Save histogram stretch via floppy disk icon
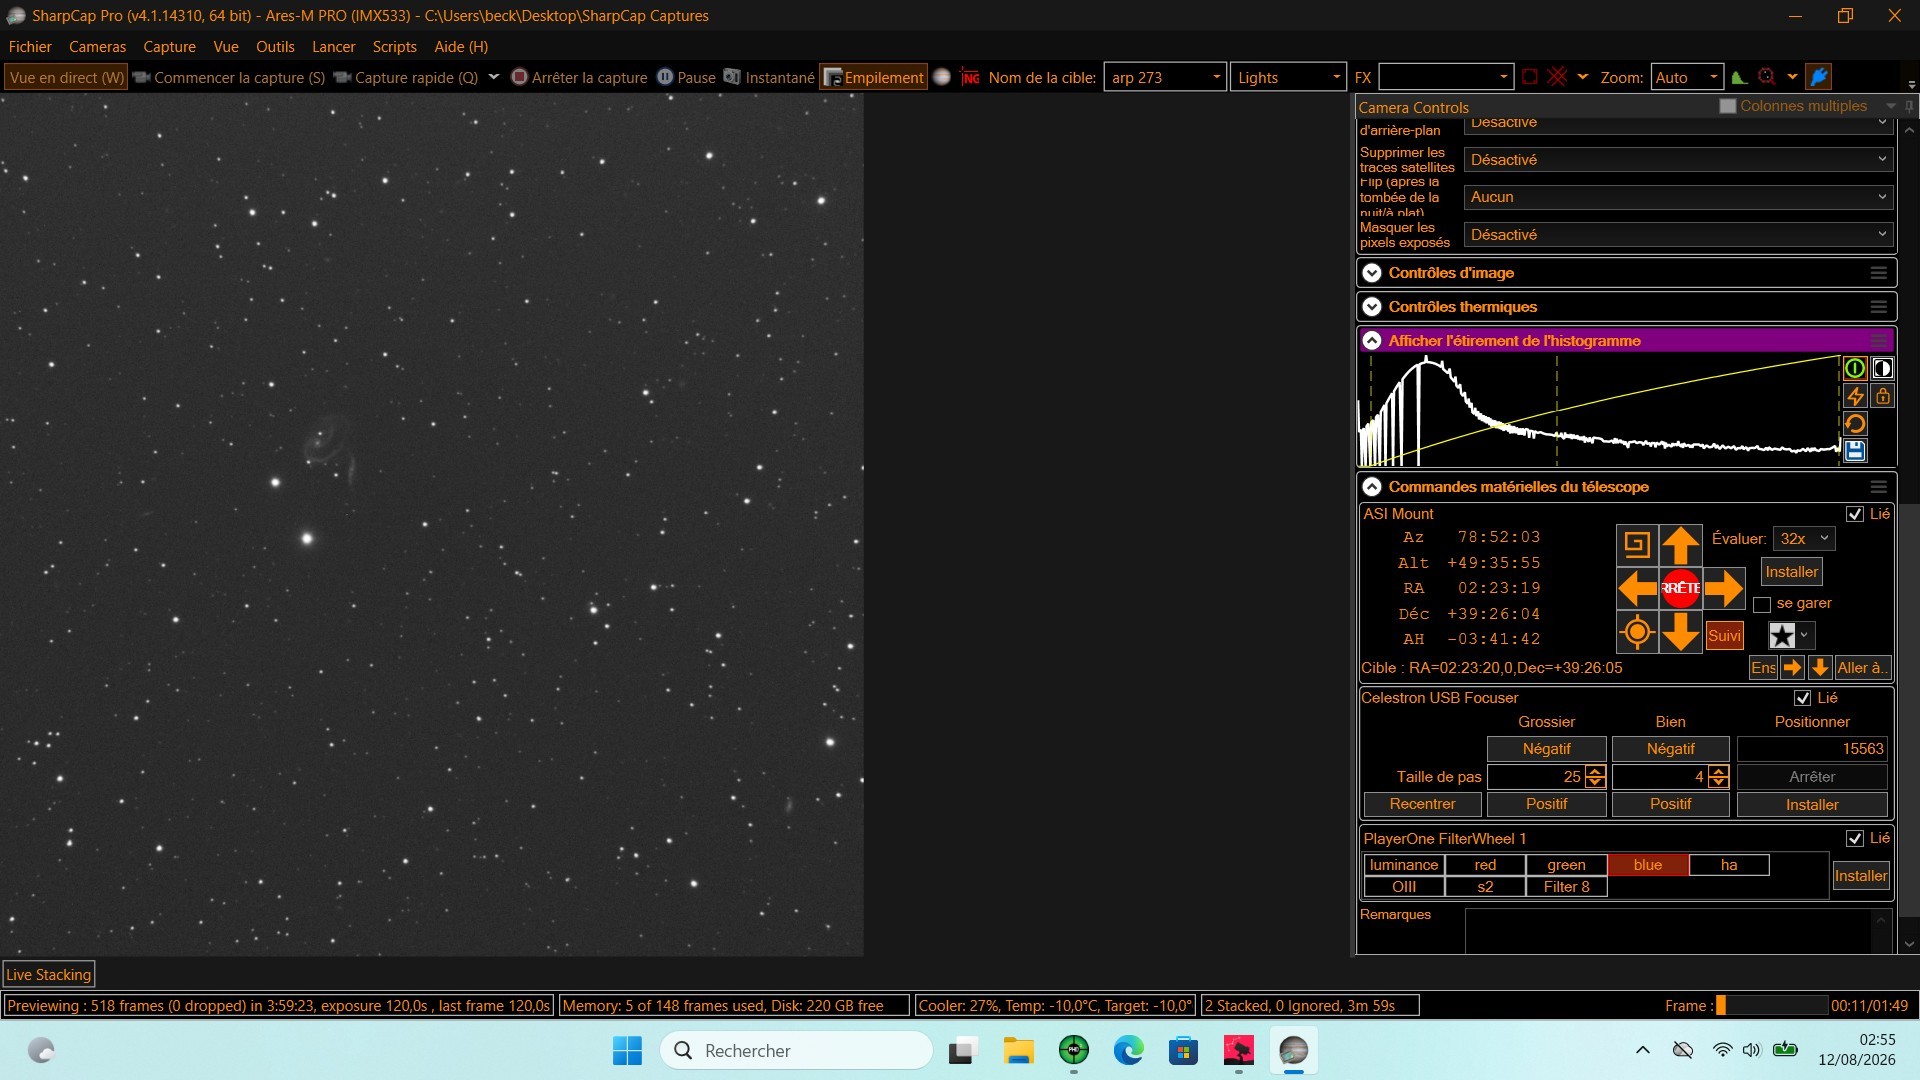 tap(1855, 451)
